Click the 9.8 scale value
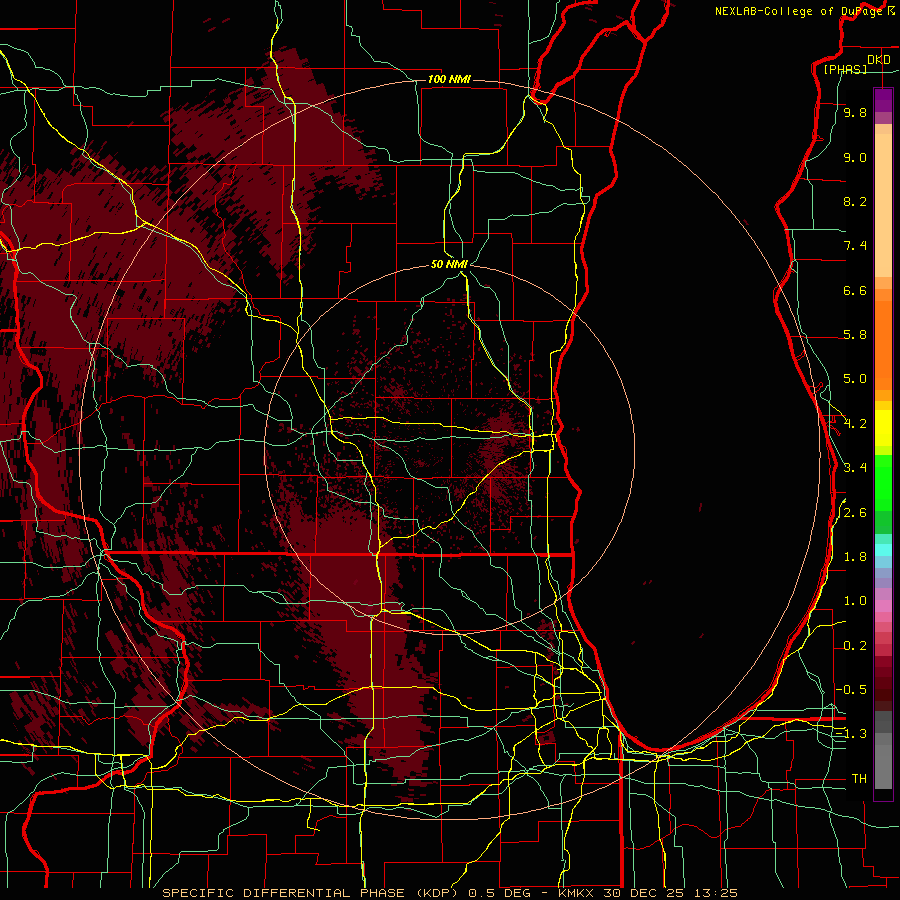 [x=855, y=112]
